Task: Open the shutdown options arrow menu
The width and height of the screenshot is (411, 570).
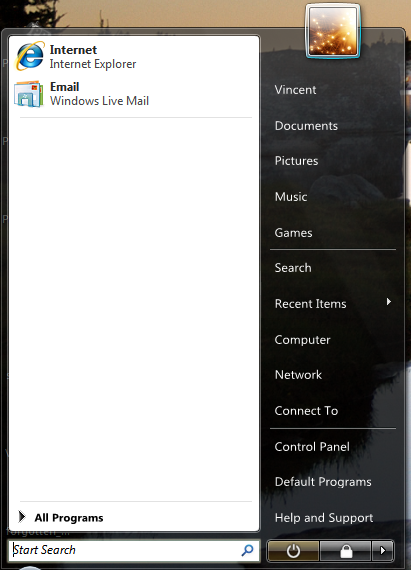Action: coord(383,551)
